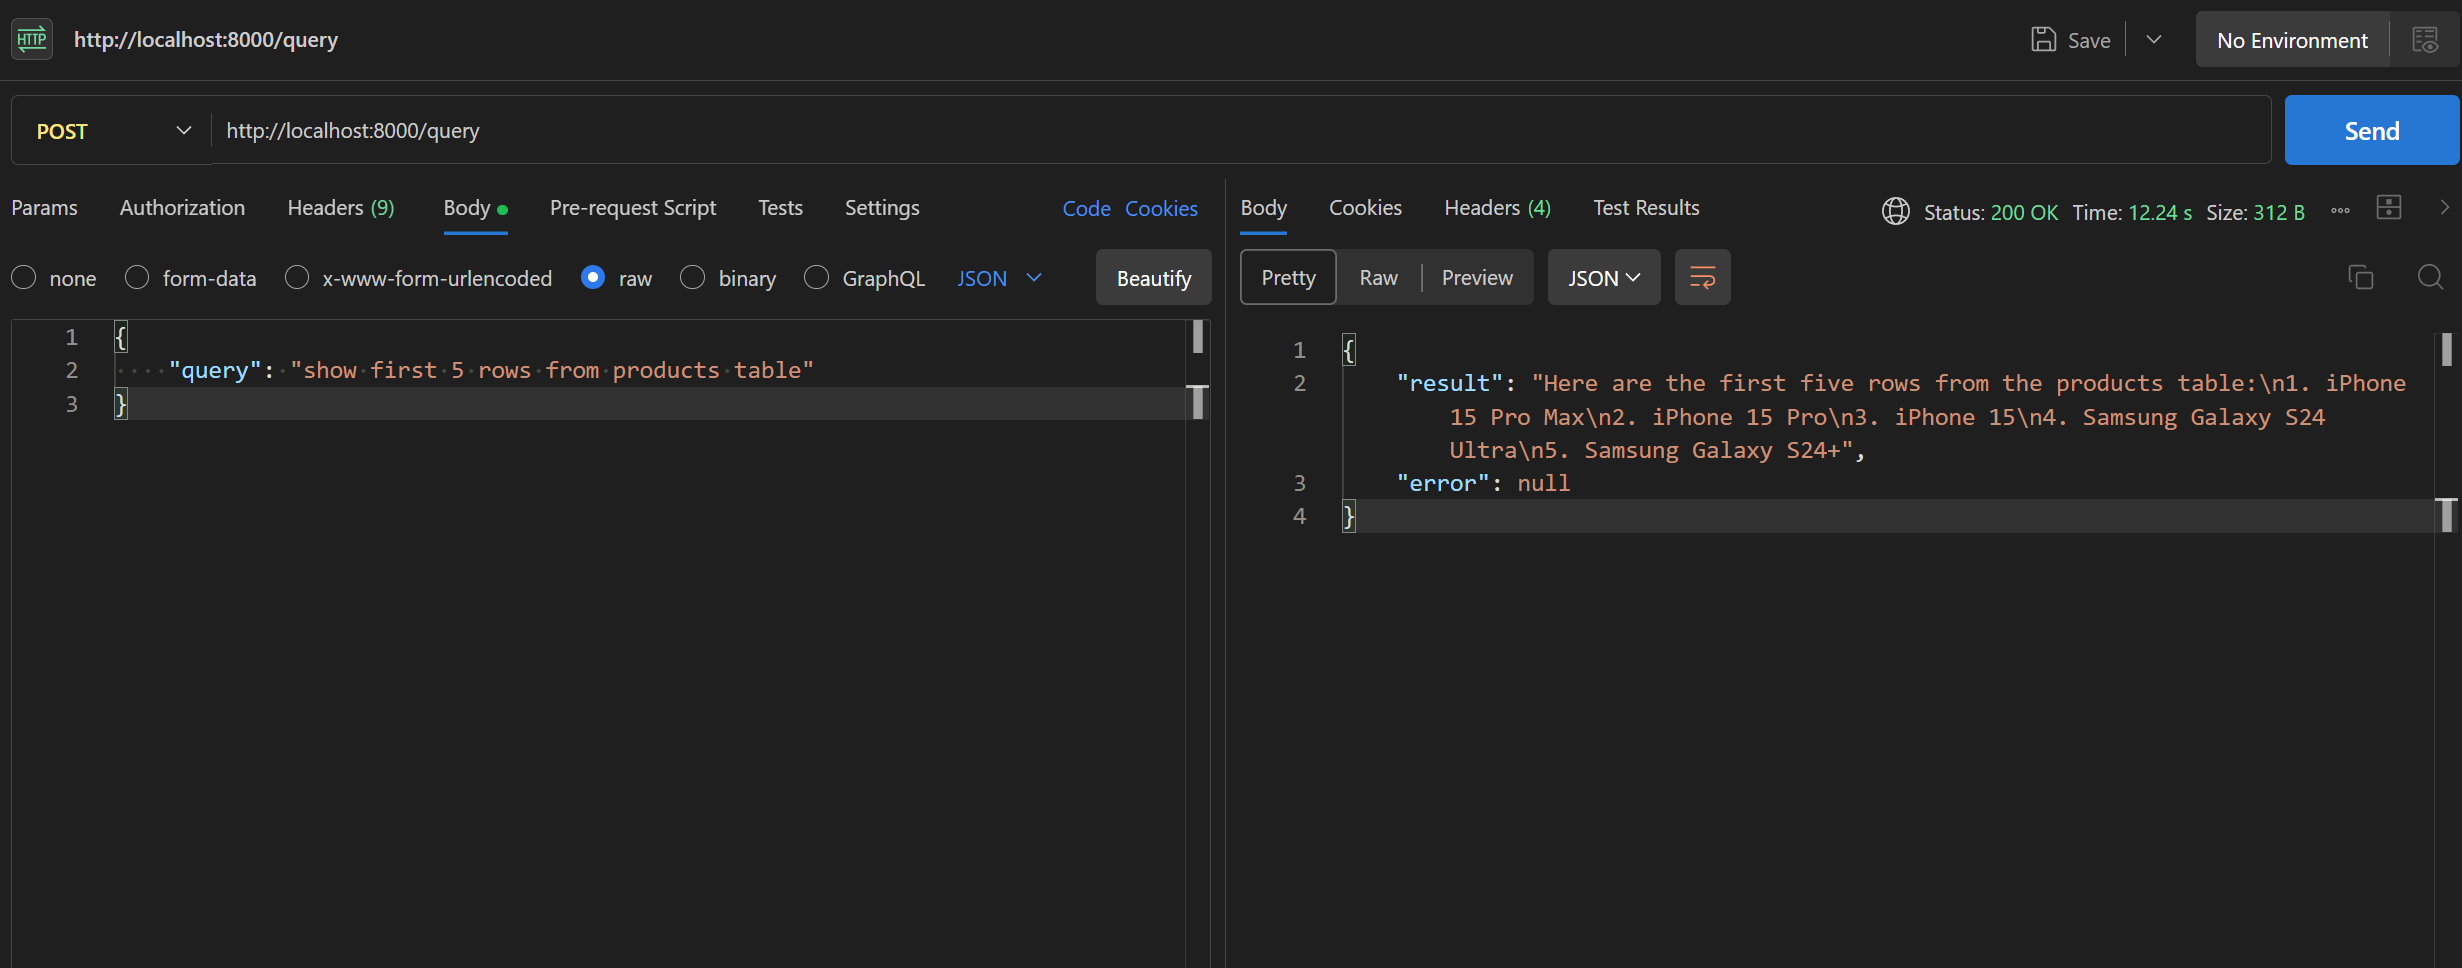This screenshot has width=2462, height=968.
Task: Select the request Body tab
Action: (475, 208)
